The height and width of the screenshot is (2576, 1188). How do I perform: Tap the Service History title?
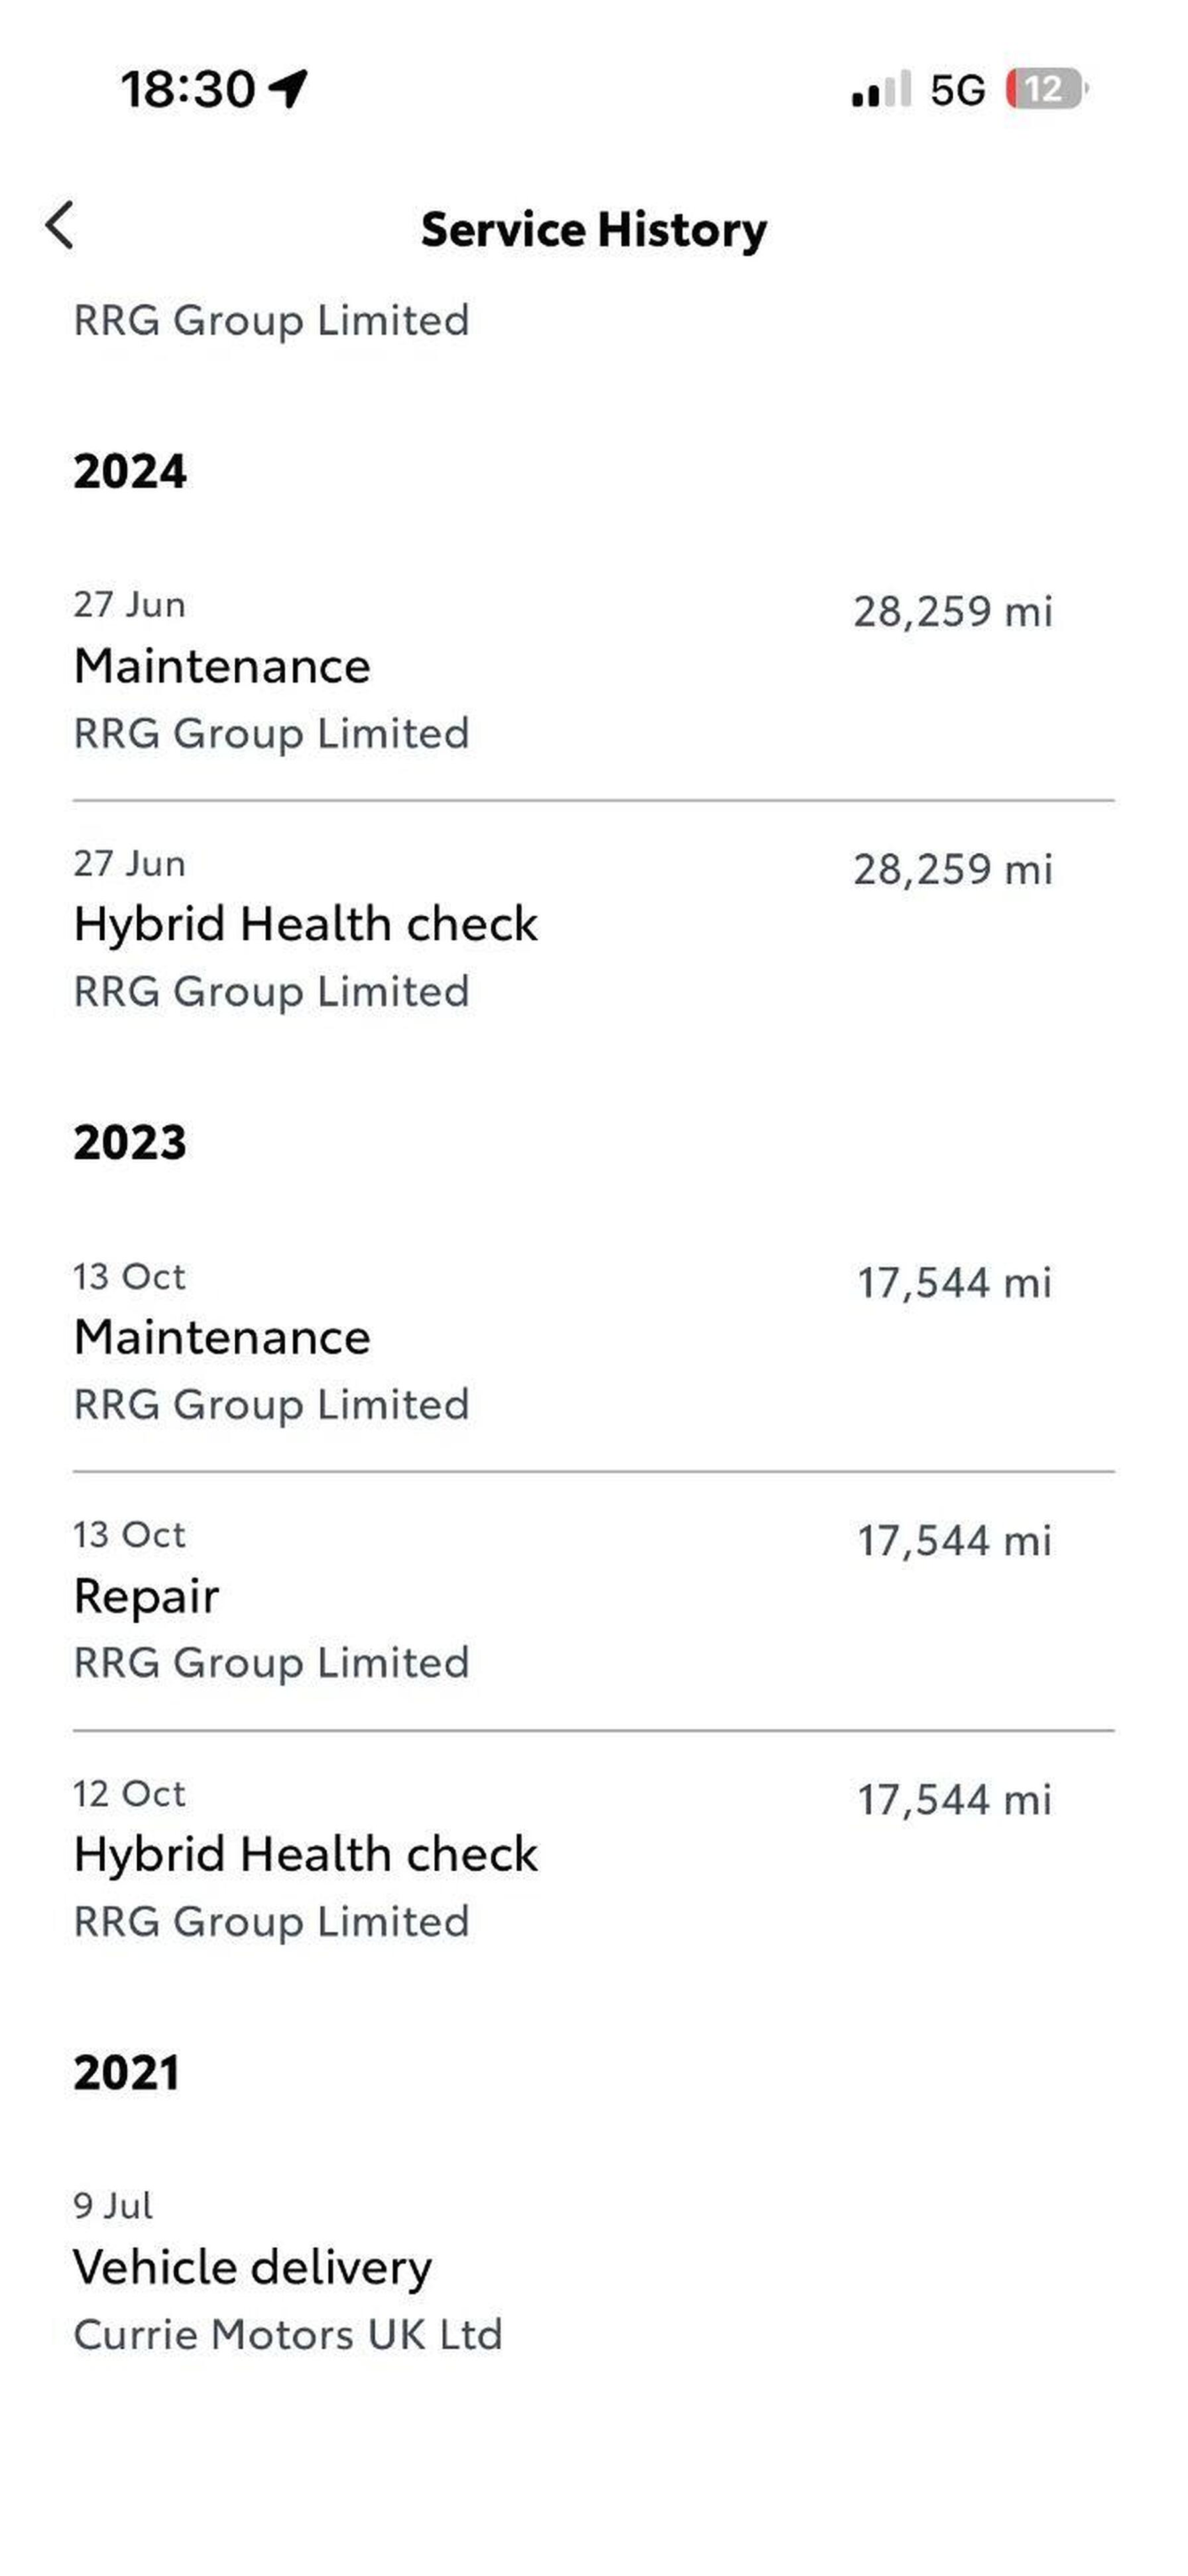593,229
